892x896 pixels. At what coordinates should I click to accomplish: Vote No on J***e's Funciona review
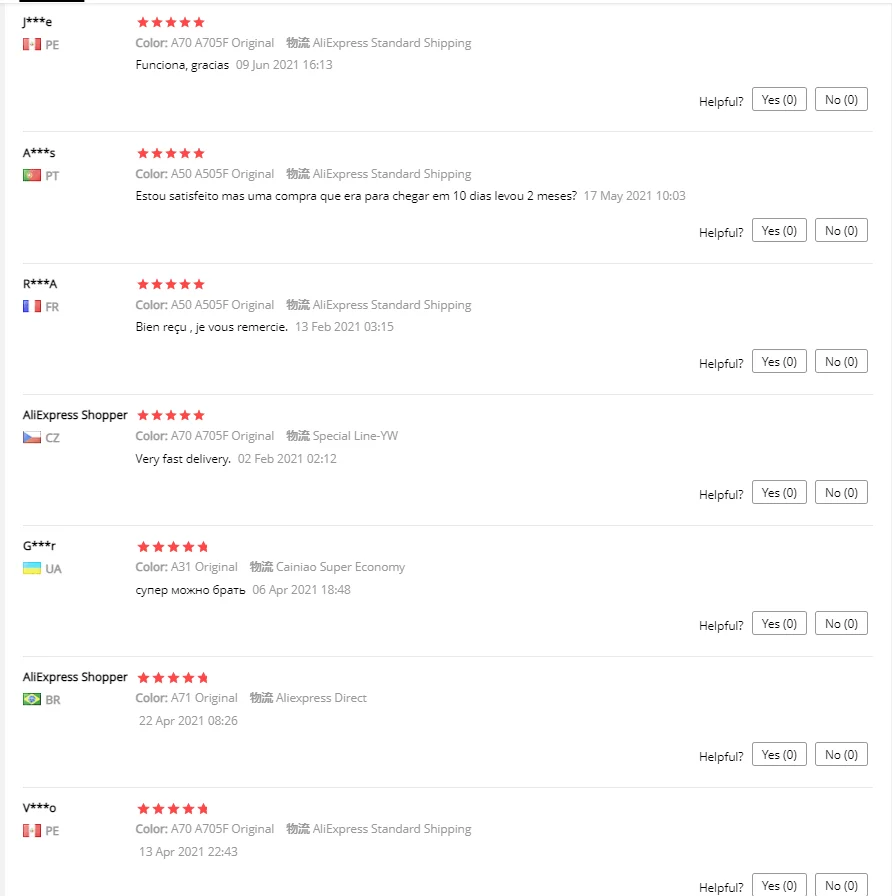[841, 99]
